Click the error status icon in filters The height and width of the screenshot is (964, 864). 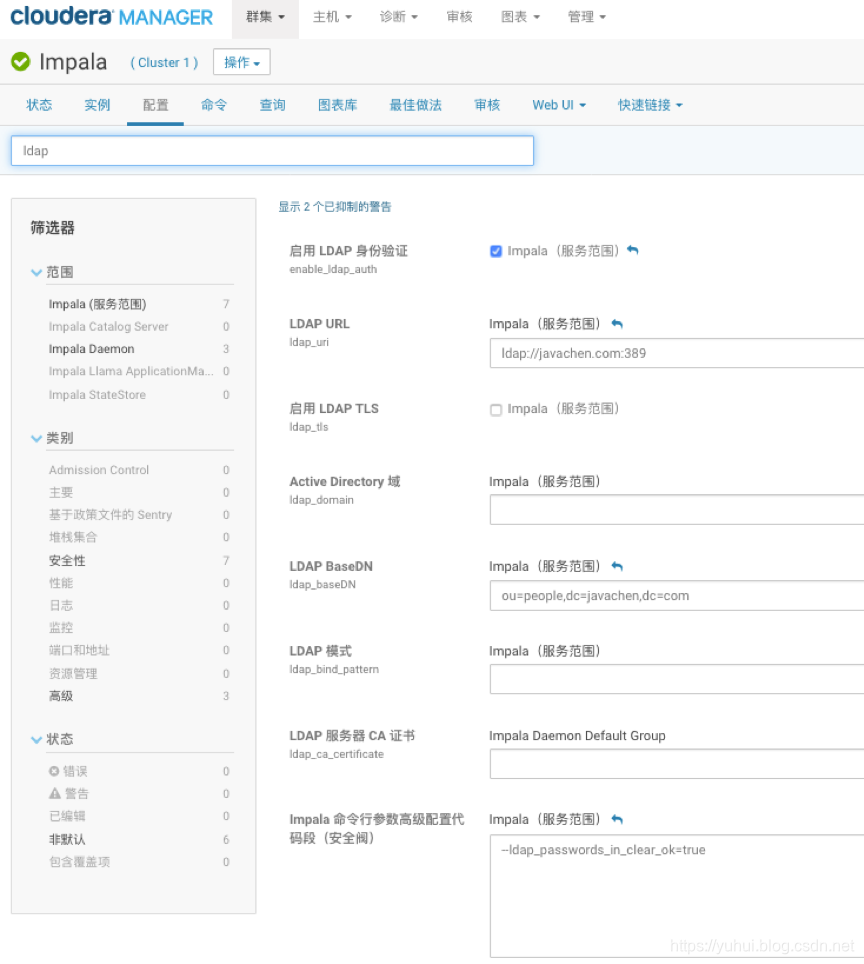coord(54,771)
